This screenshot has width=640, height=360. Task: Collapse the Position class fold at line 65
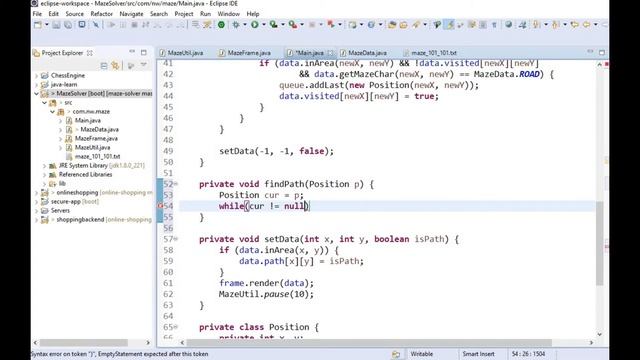176,327
